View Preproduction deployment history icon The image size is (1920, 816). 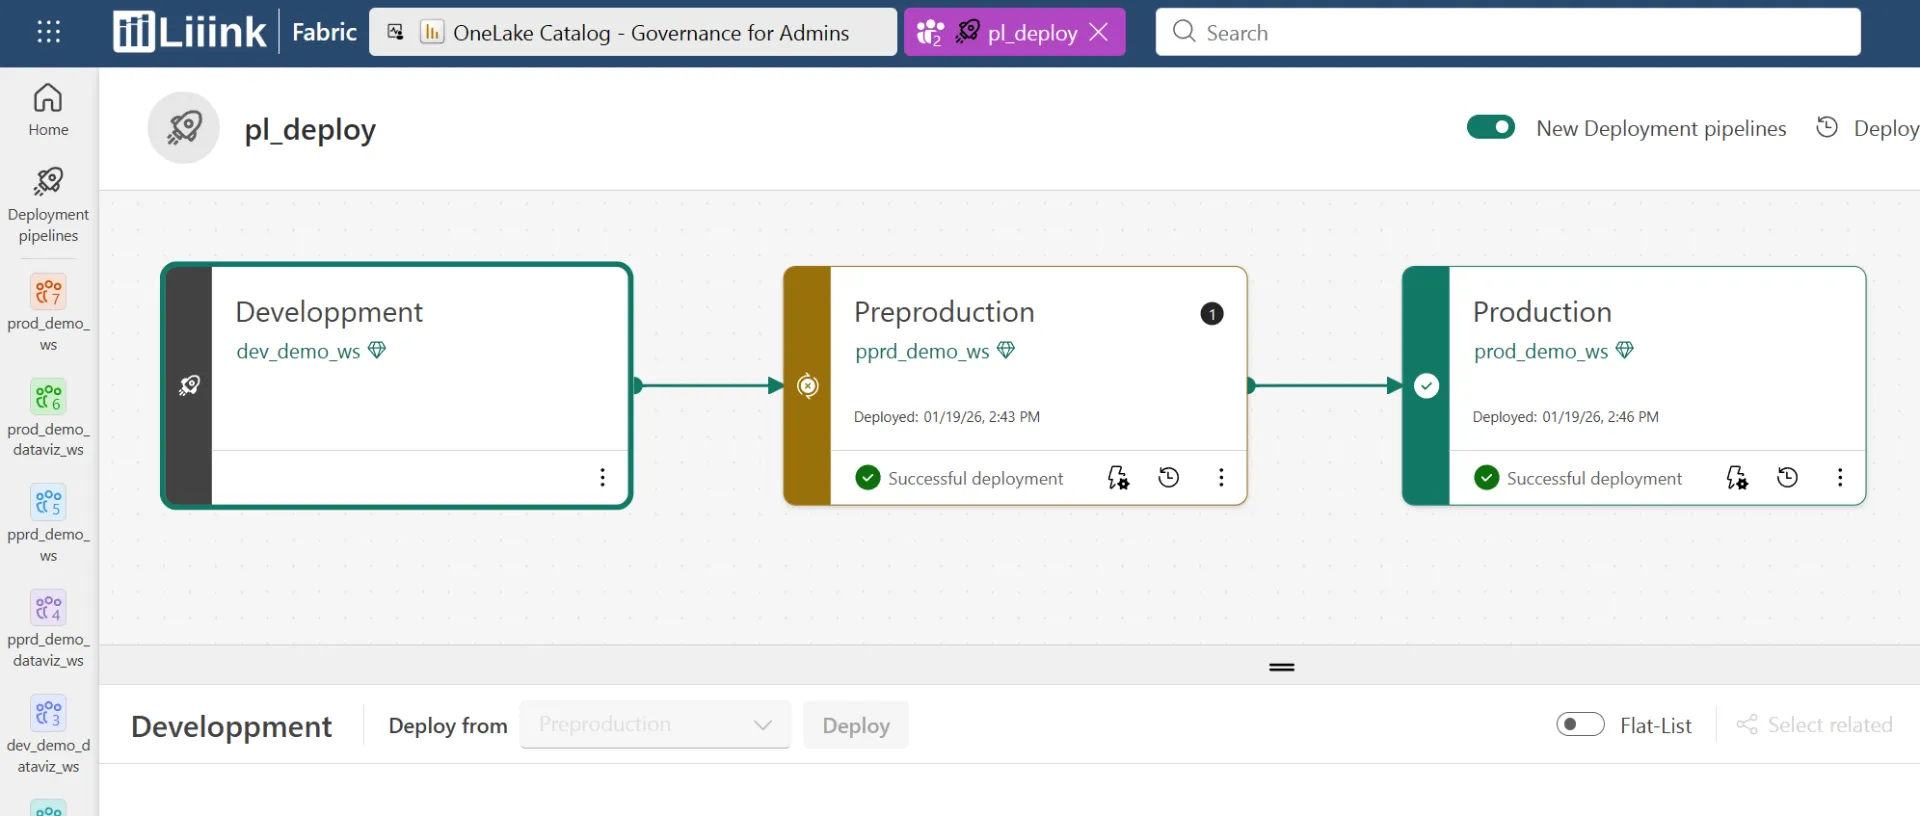(1168, 478)
